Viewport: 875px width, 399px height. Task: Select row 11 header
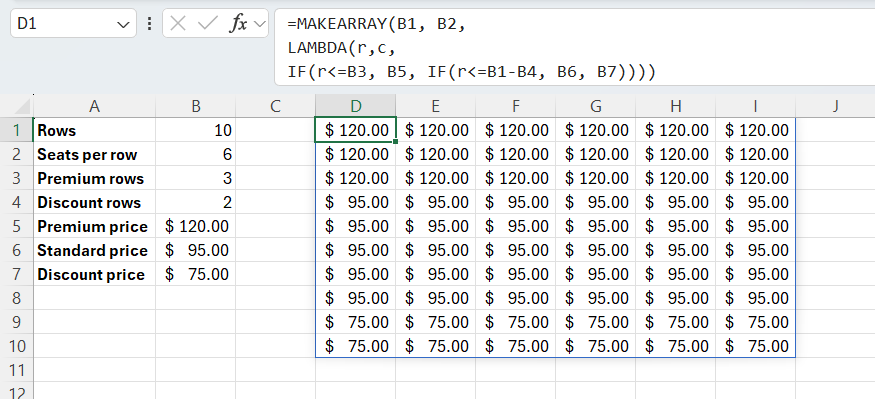pos(17,370)
